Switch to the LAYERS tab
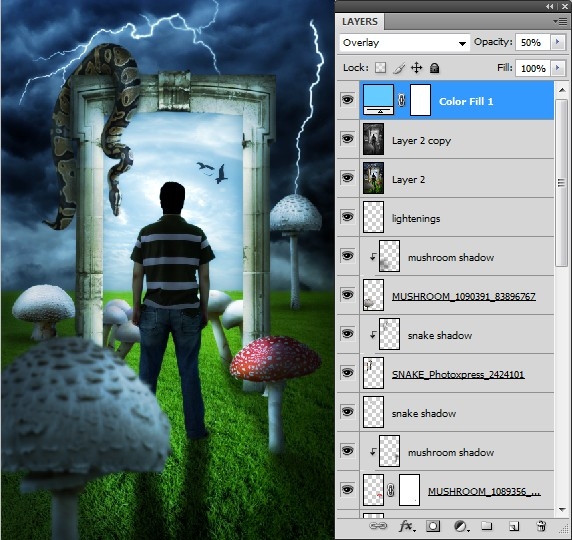This screenshot has height=540, width=572. (x=360, y=22)
